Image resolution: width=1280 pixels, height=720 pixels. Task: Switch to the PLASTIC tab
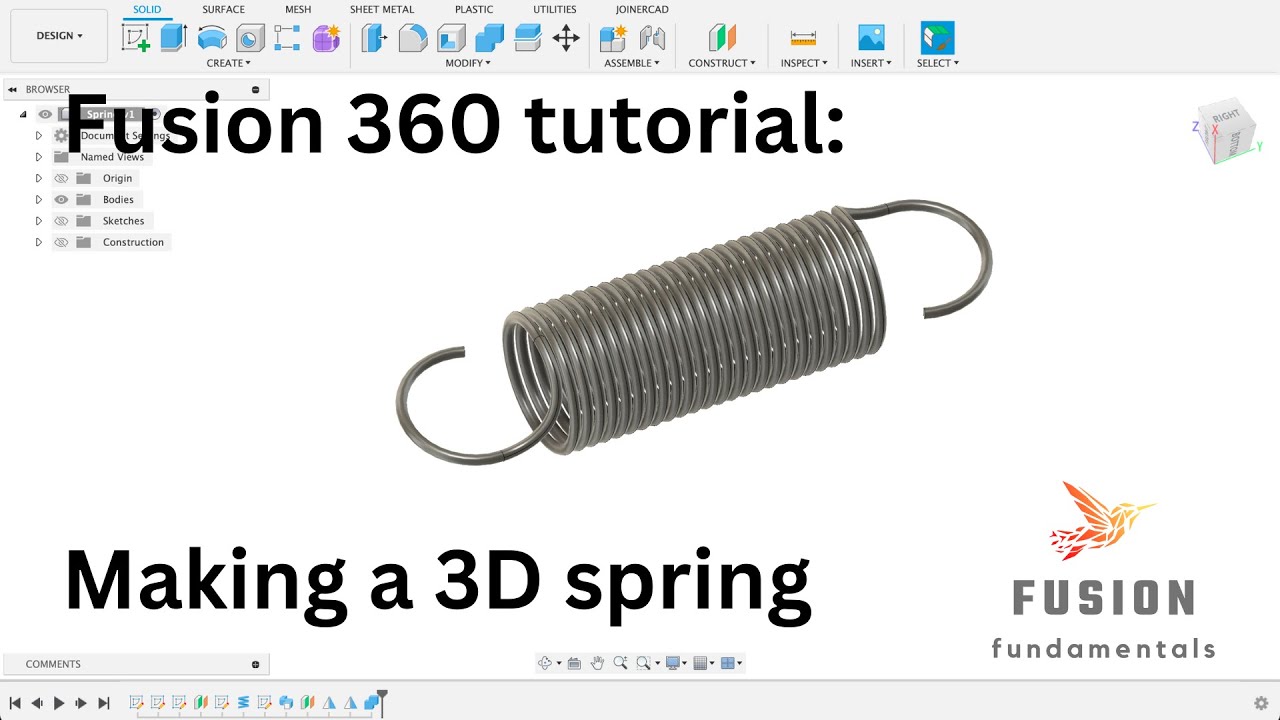pos(474,9)
